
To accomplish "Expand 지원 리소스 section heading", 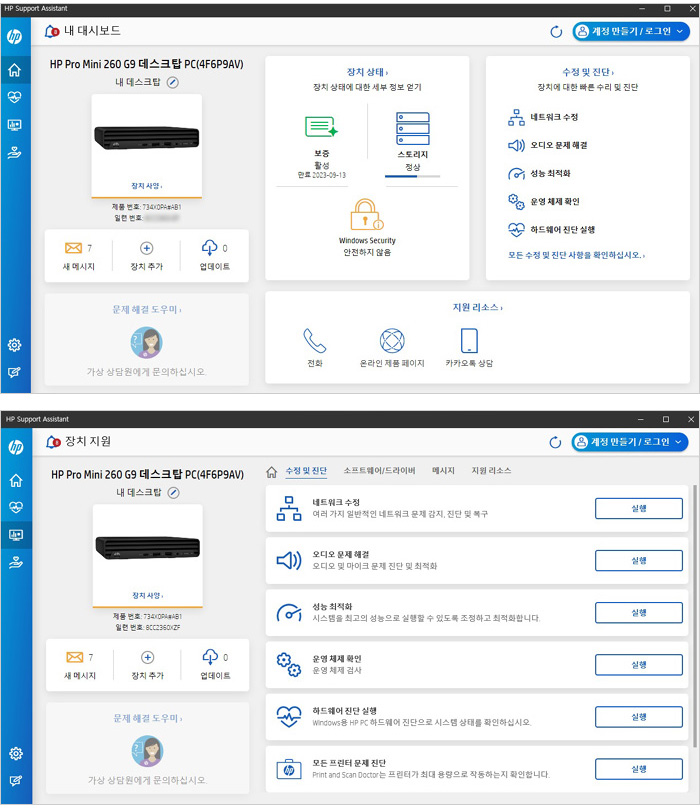I will pos(477,308).
